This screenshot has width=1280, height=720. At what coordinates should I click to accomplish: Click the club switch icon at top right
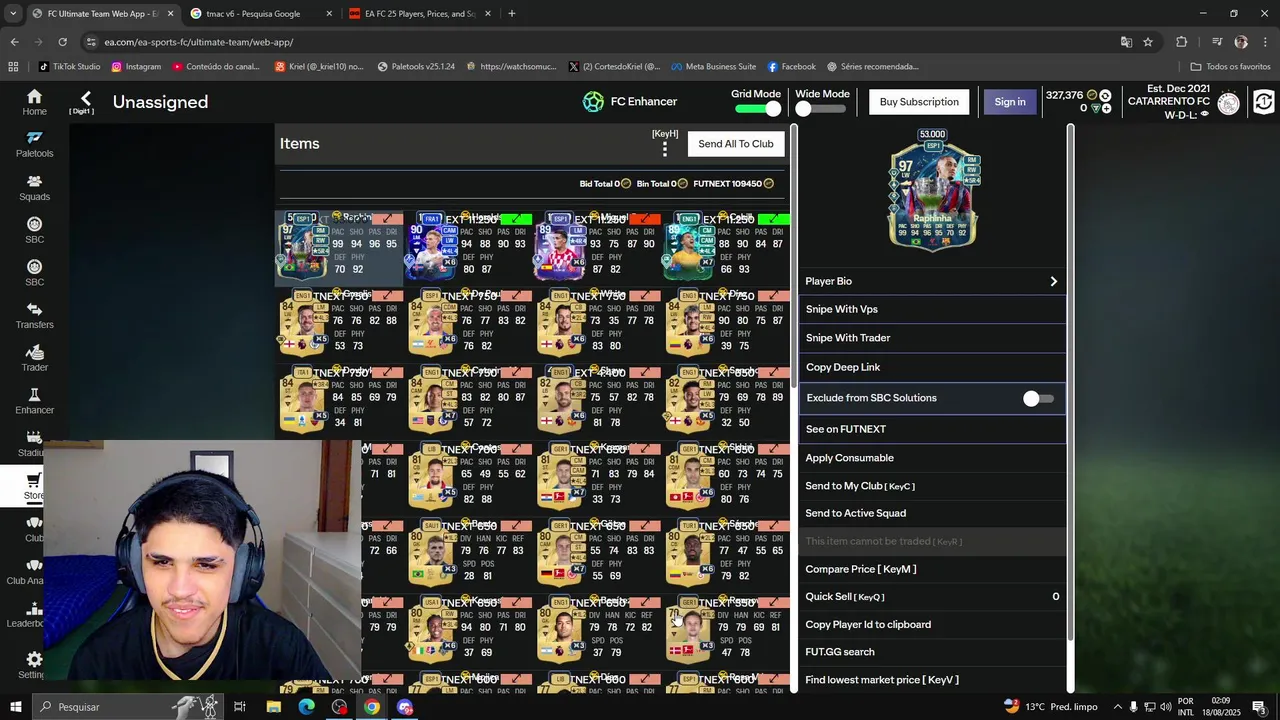tap(1263, 102)
